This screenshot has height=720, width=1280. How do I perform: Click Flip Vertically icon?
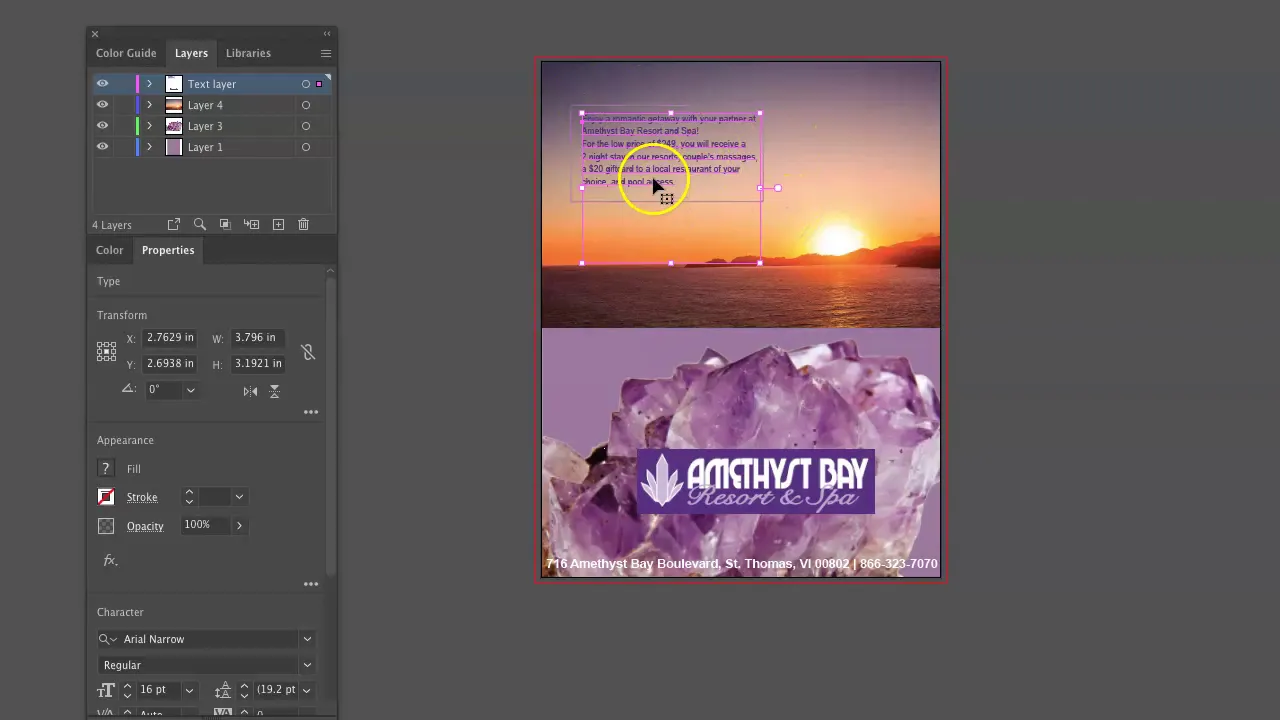(x=274, y=391)
